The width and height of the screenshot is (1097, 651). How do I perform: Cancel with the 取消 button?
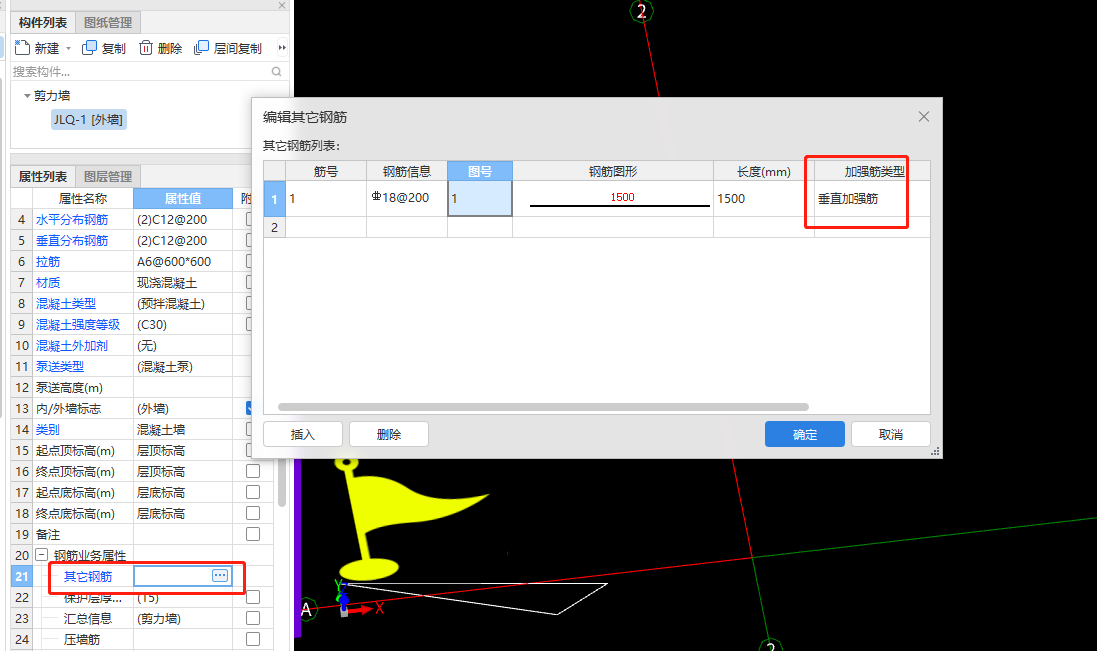click(x=891, y=434)
